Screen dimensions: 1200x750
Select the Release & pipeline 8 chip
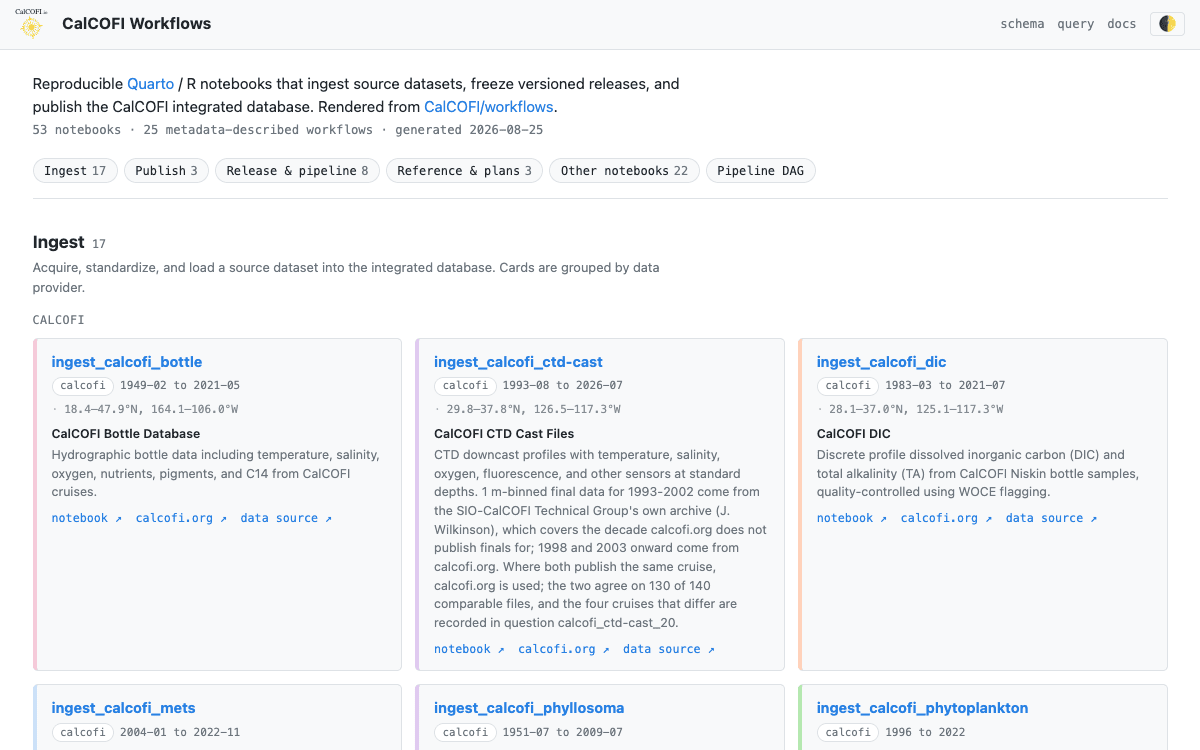pyautogui.click(x=297, y=171)
